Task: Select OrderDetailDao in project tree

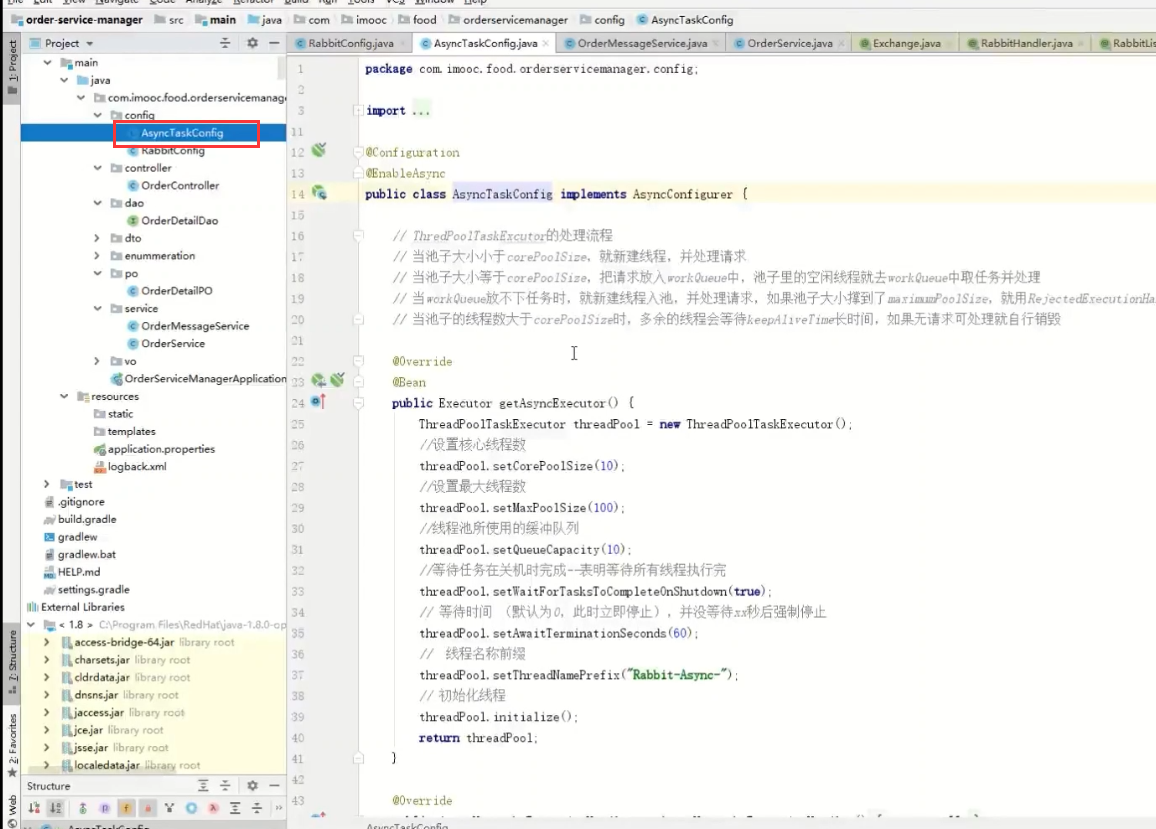Action: click(x=179, y=221)
